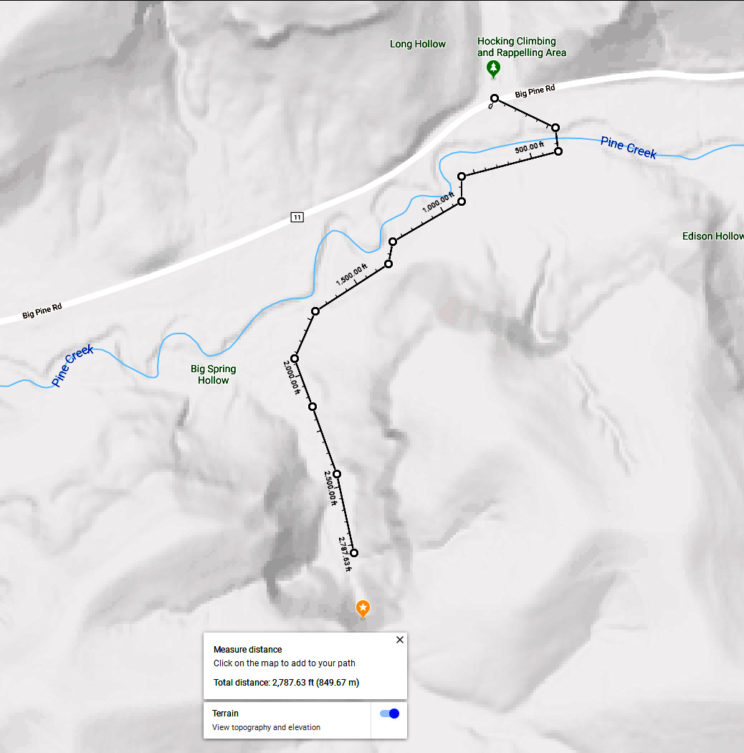Select the starting point of the measured path
Screen dimensions: 744x753
coord(494,98)
